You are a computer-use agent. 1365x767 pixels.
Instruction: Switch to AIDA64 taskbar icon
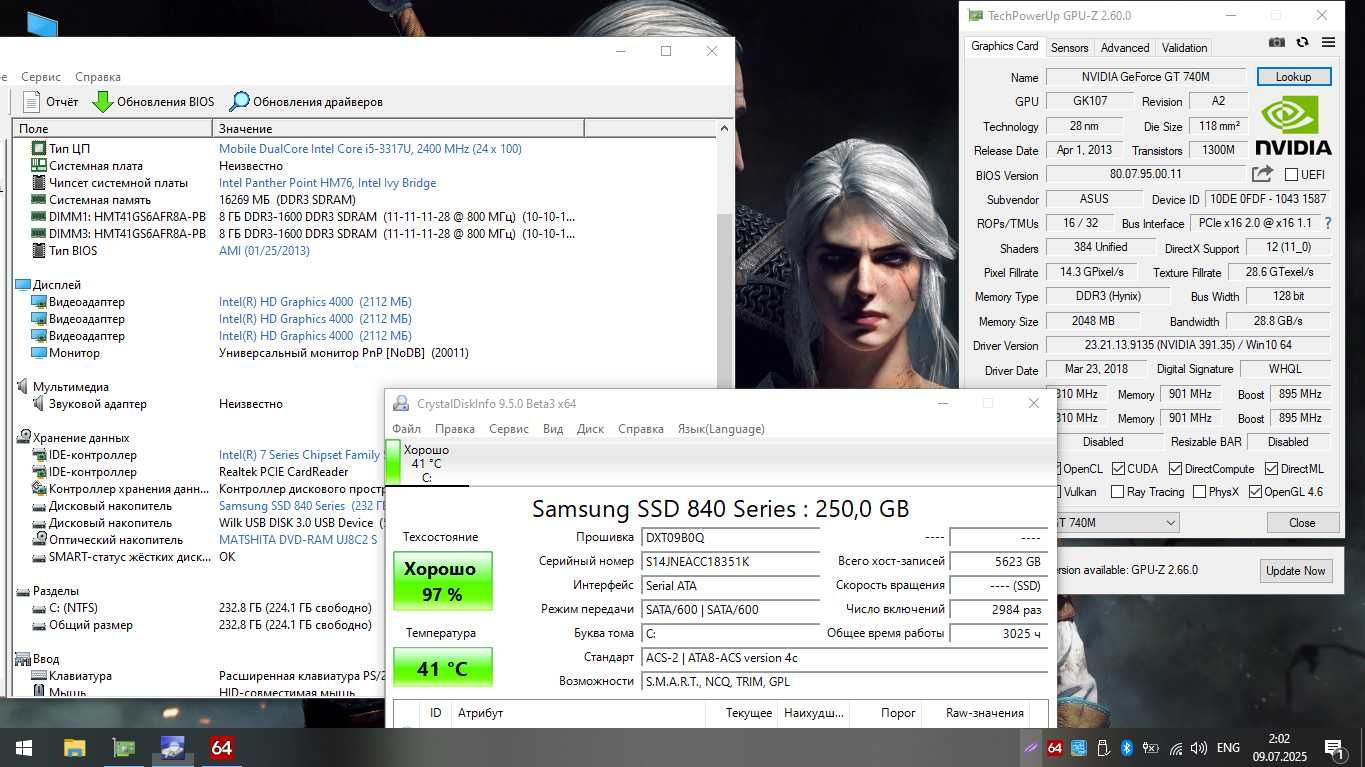coord(222,747)
